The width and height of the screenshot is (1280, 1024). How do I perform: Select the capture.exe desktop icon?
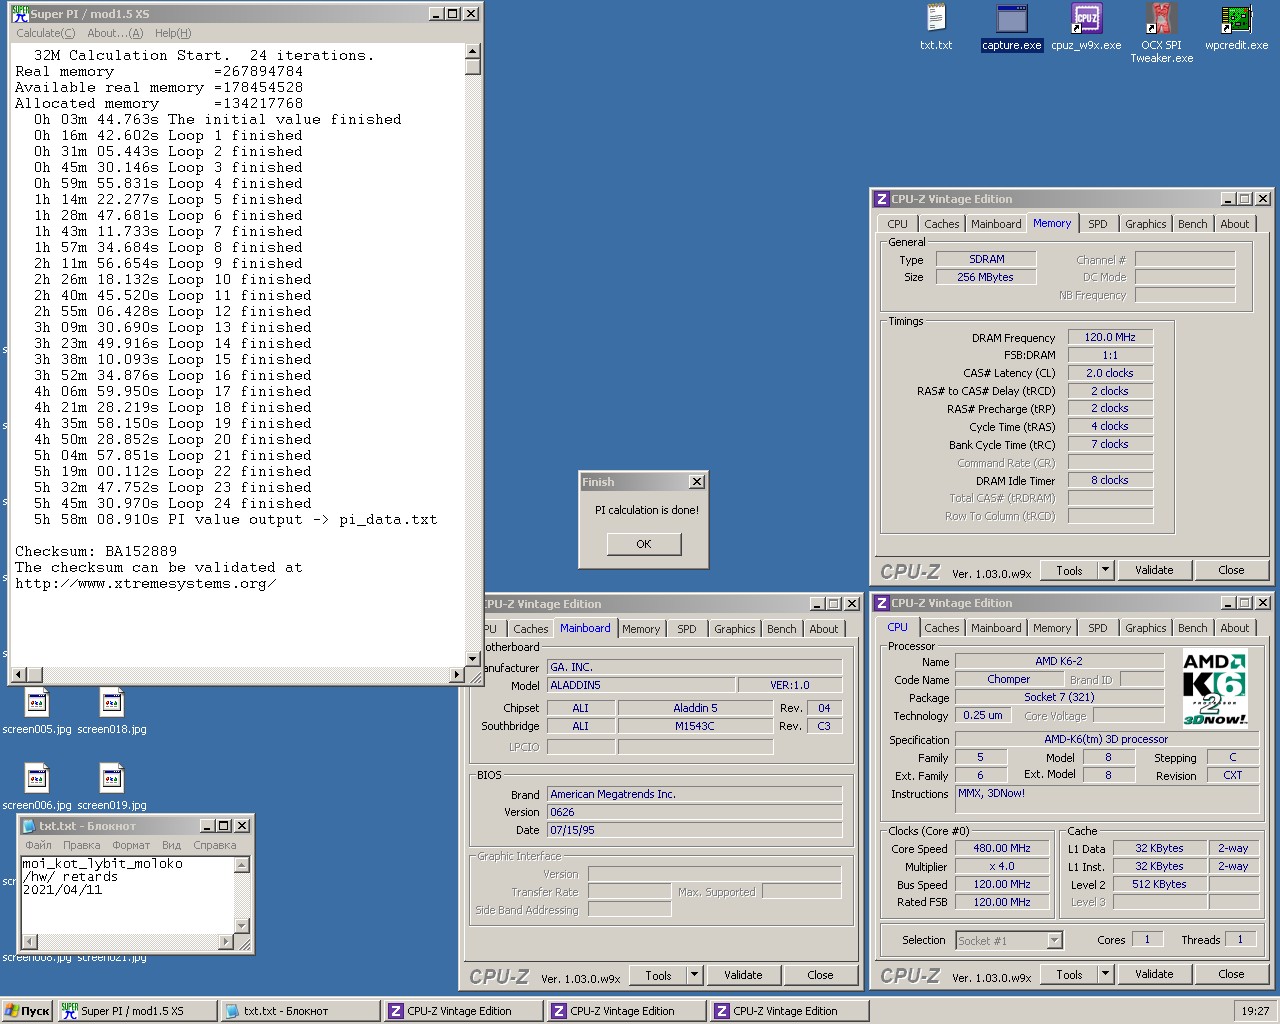[x=1012, y=26]
